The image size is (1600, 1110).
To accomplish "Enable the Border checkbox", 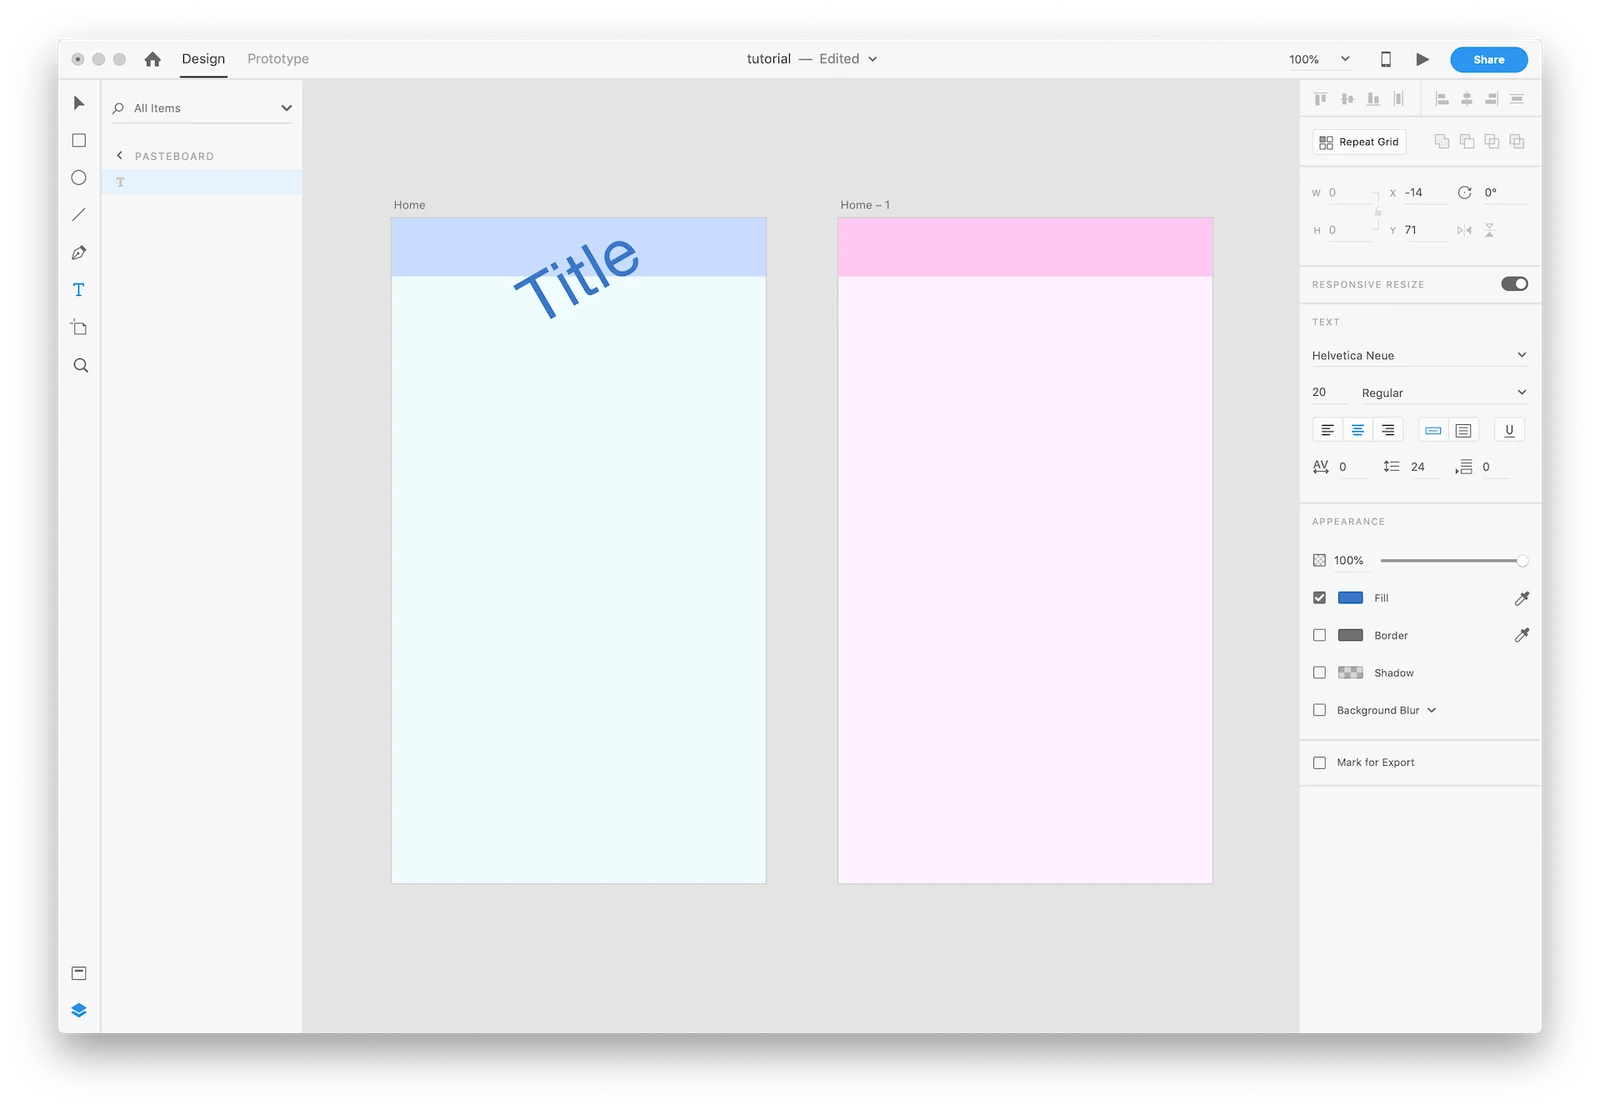I will (x=1319, y=635).
